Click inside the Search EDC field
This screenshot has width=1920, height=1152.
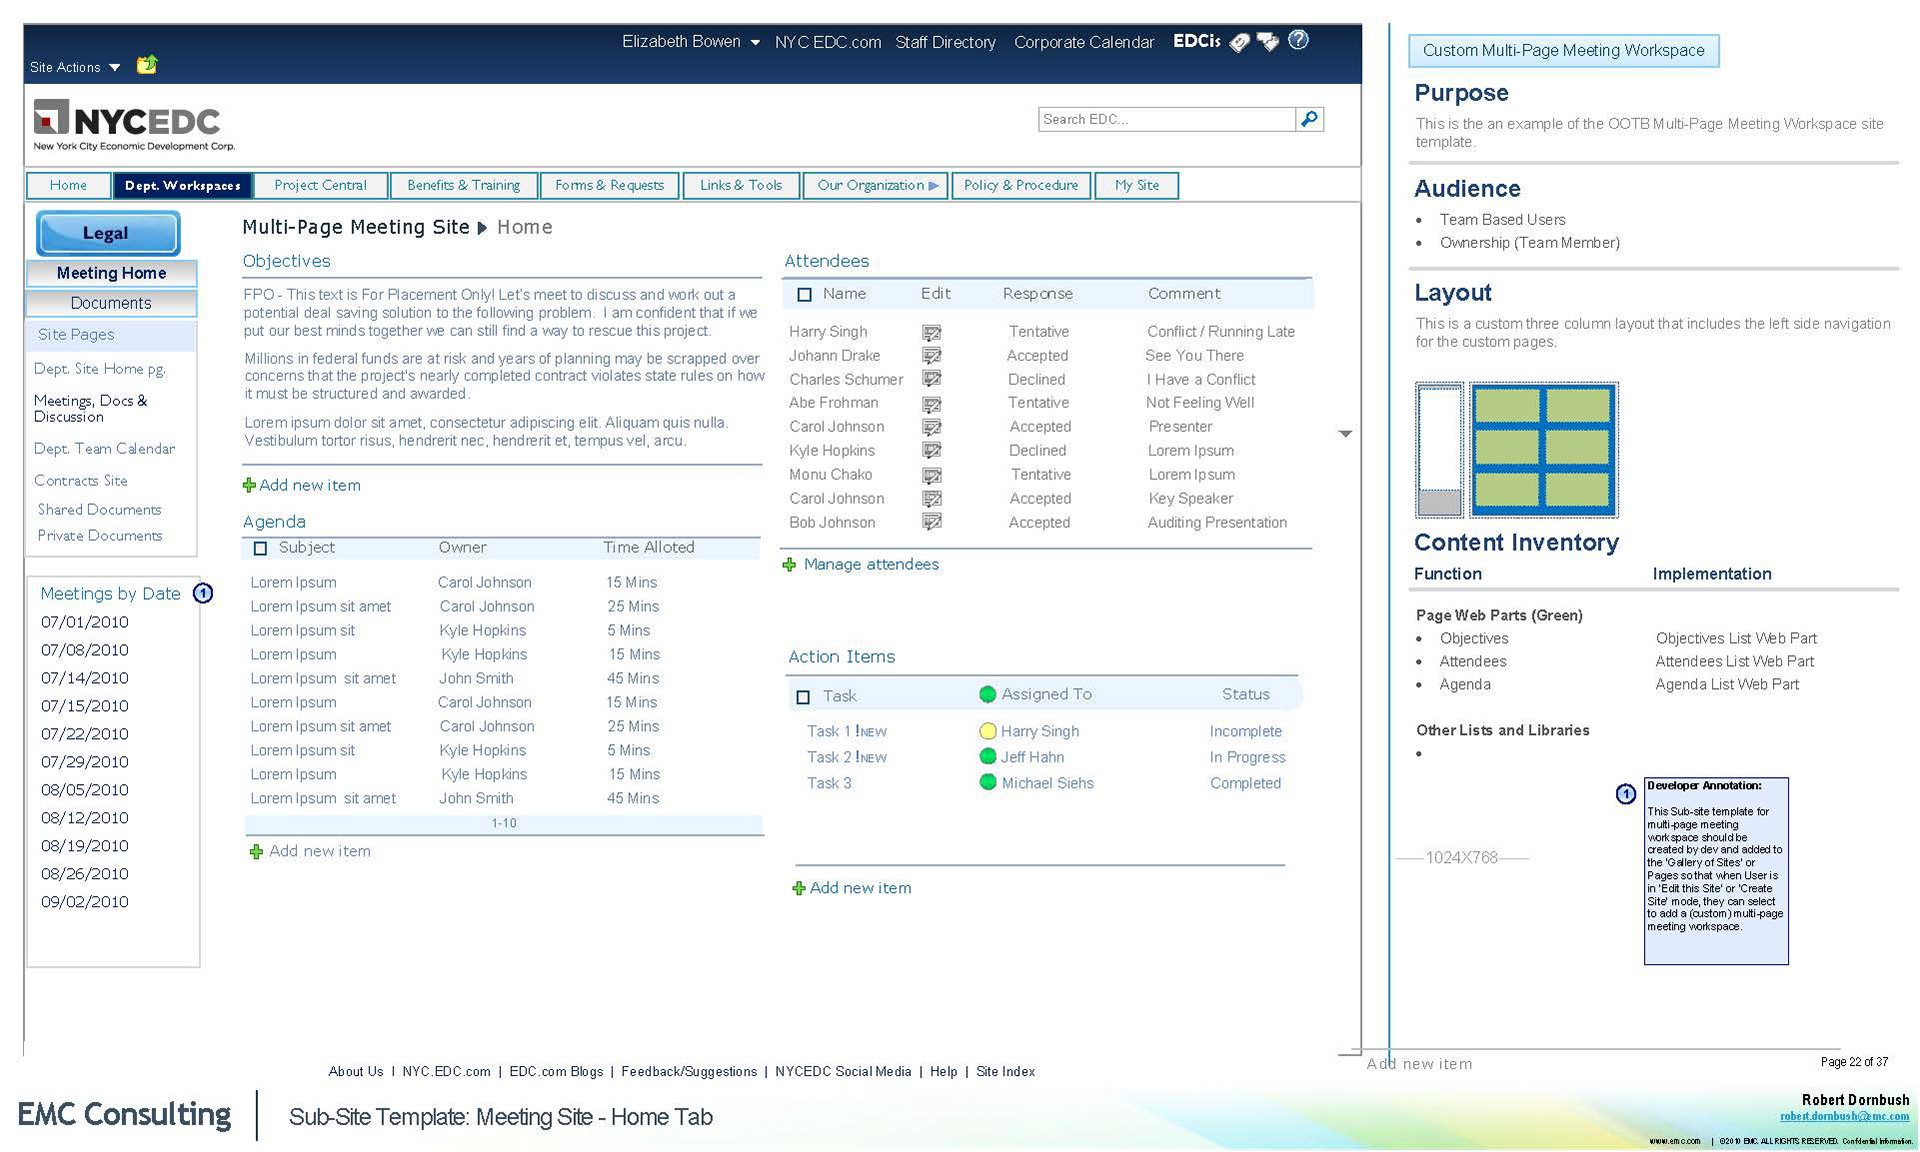pos(1165,119)
